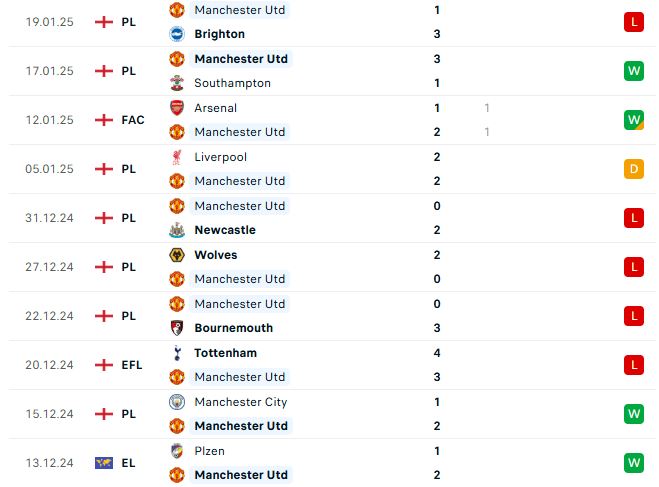The width and height of the screenshot is (659, 487).
Task: Click the Europa League flag icon
Action: click(104, 463)
